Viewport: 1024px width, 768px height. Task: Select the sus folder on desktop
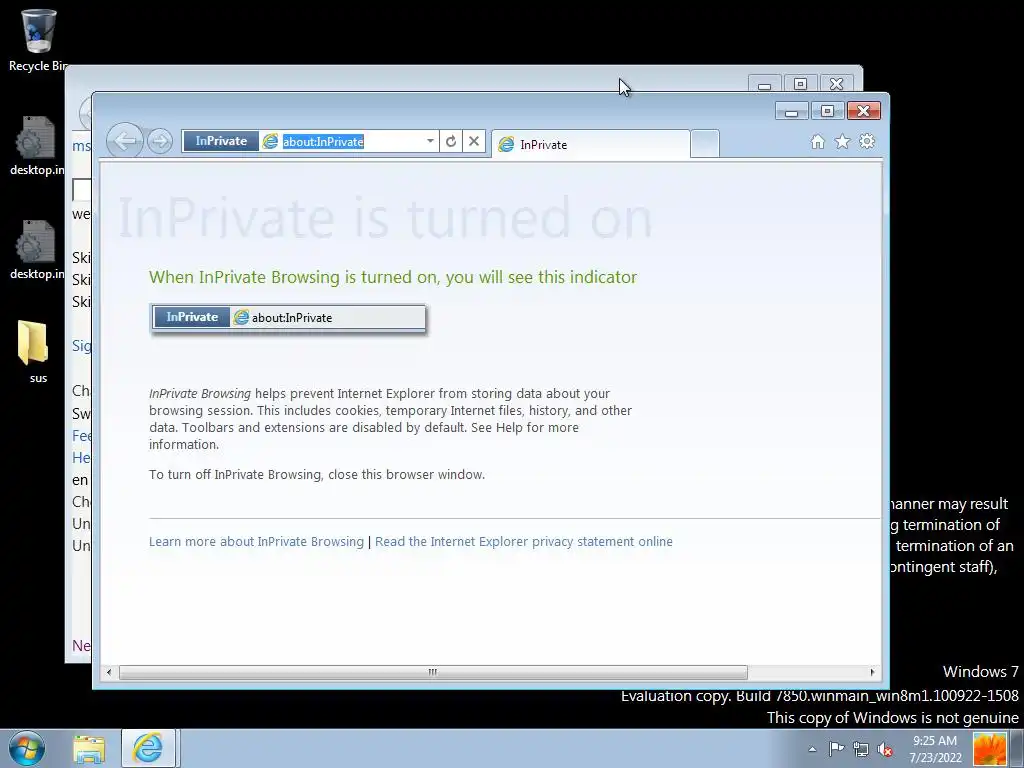click(36, 351)
